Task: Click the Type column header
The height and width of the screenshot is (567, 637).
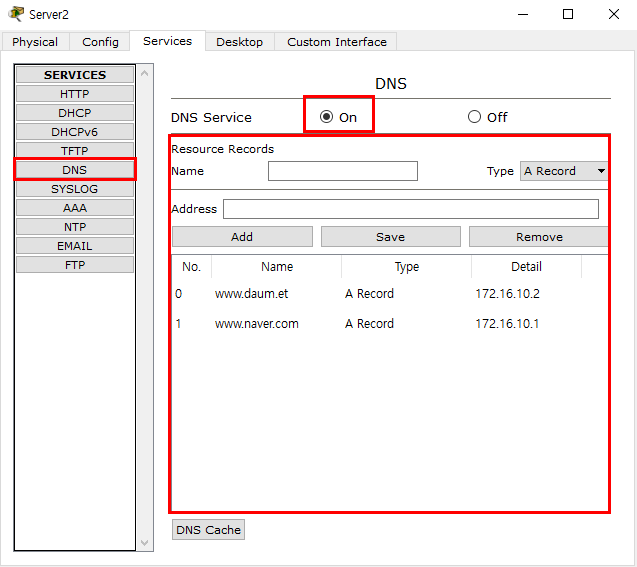Action: [407, 267]
